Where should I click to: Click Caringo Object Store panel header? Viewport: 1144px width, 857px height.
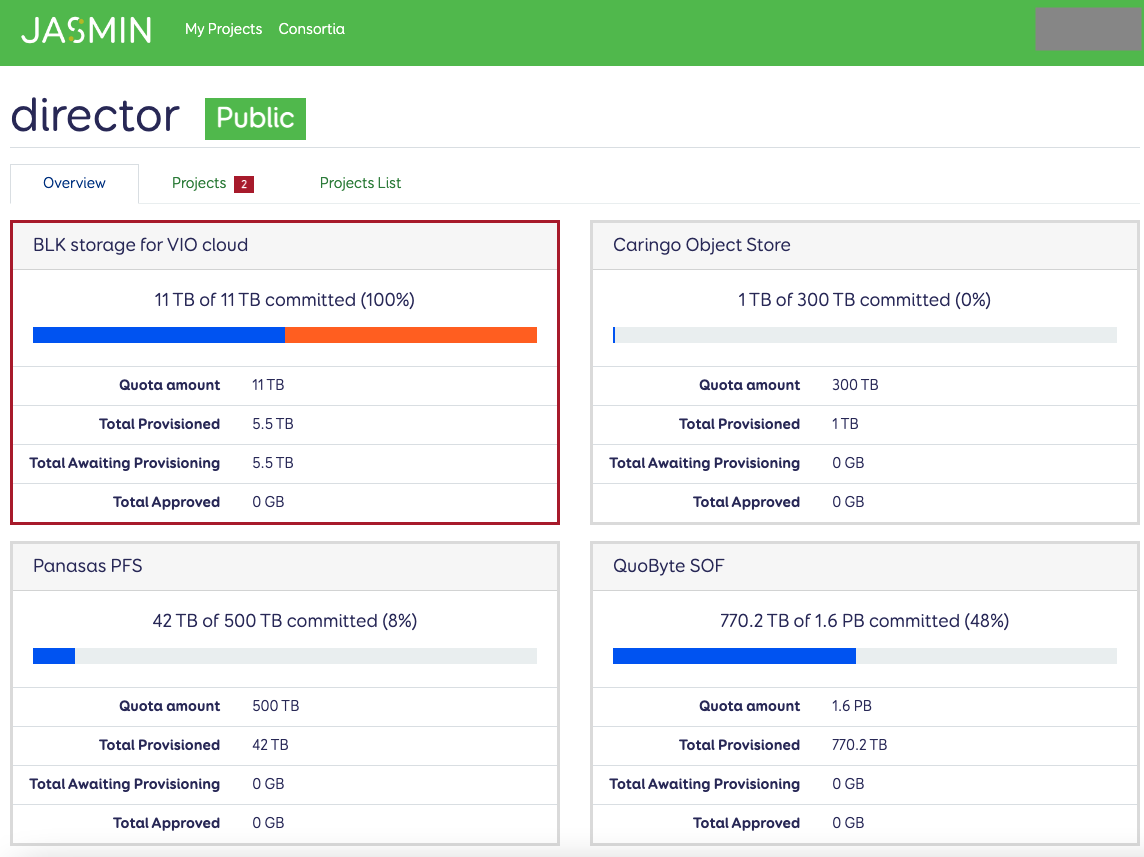701,245
